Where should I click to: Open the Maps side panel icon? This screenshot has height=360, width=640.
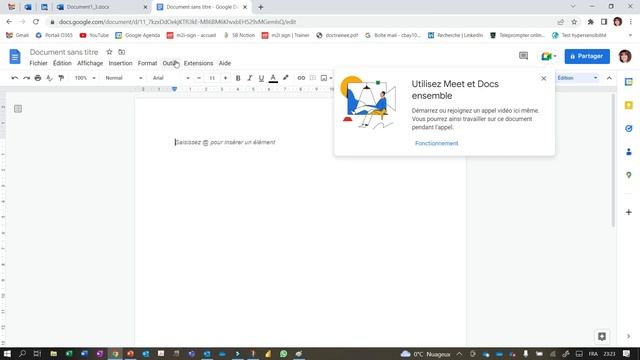[x=629, y=175]
